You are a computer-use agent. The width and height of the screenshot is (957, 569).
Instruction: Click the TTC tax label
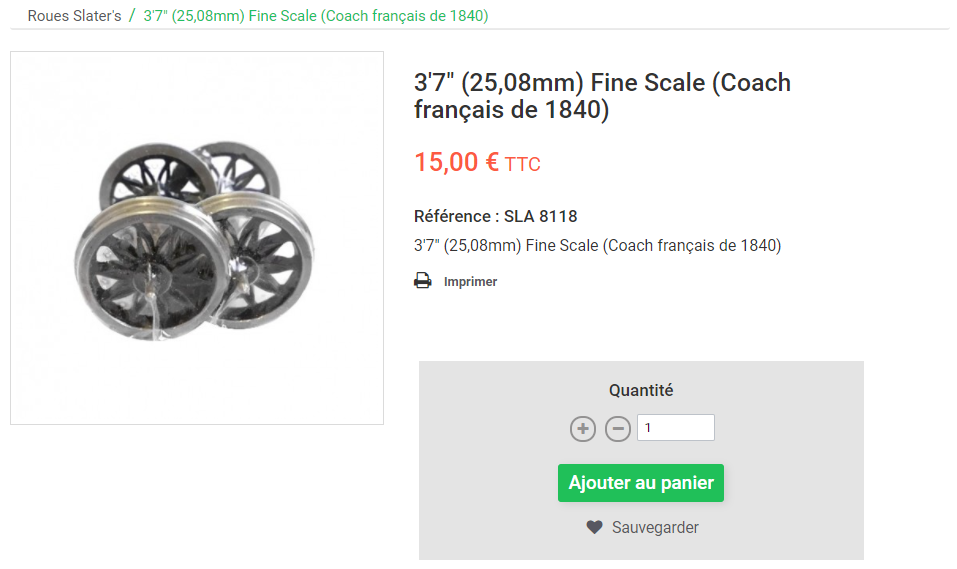pos(522,164)
